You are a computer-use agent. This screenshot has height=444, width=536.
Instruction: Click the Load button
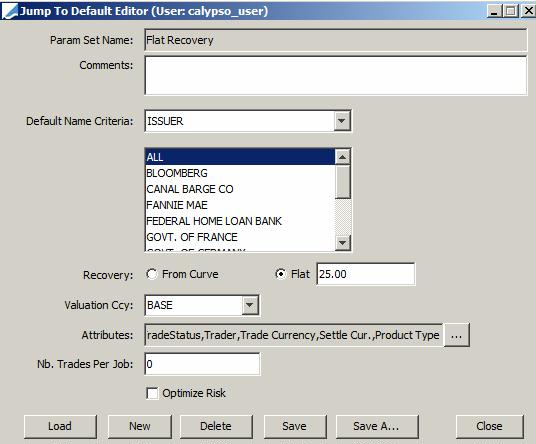pos(60,426)
